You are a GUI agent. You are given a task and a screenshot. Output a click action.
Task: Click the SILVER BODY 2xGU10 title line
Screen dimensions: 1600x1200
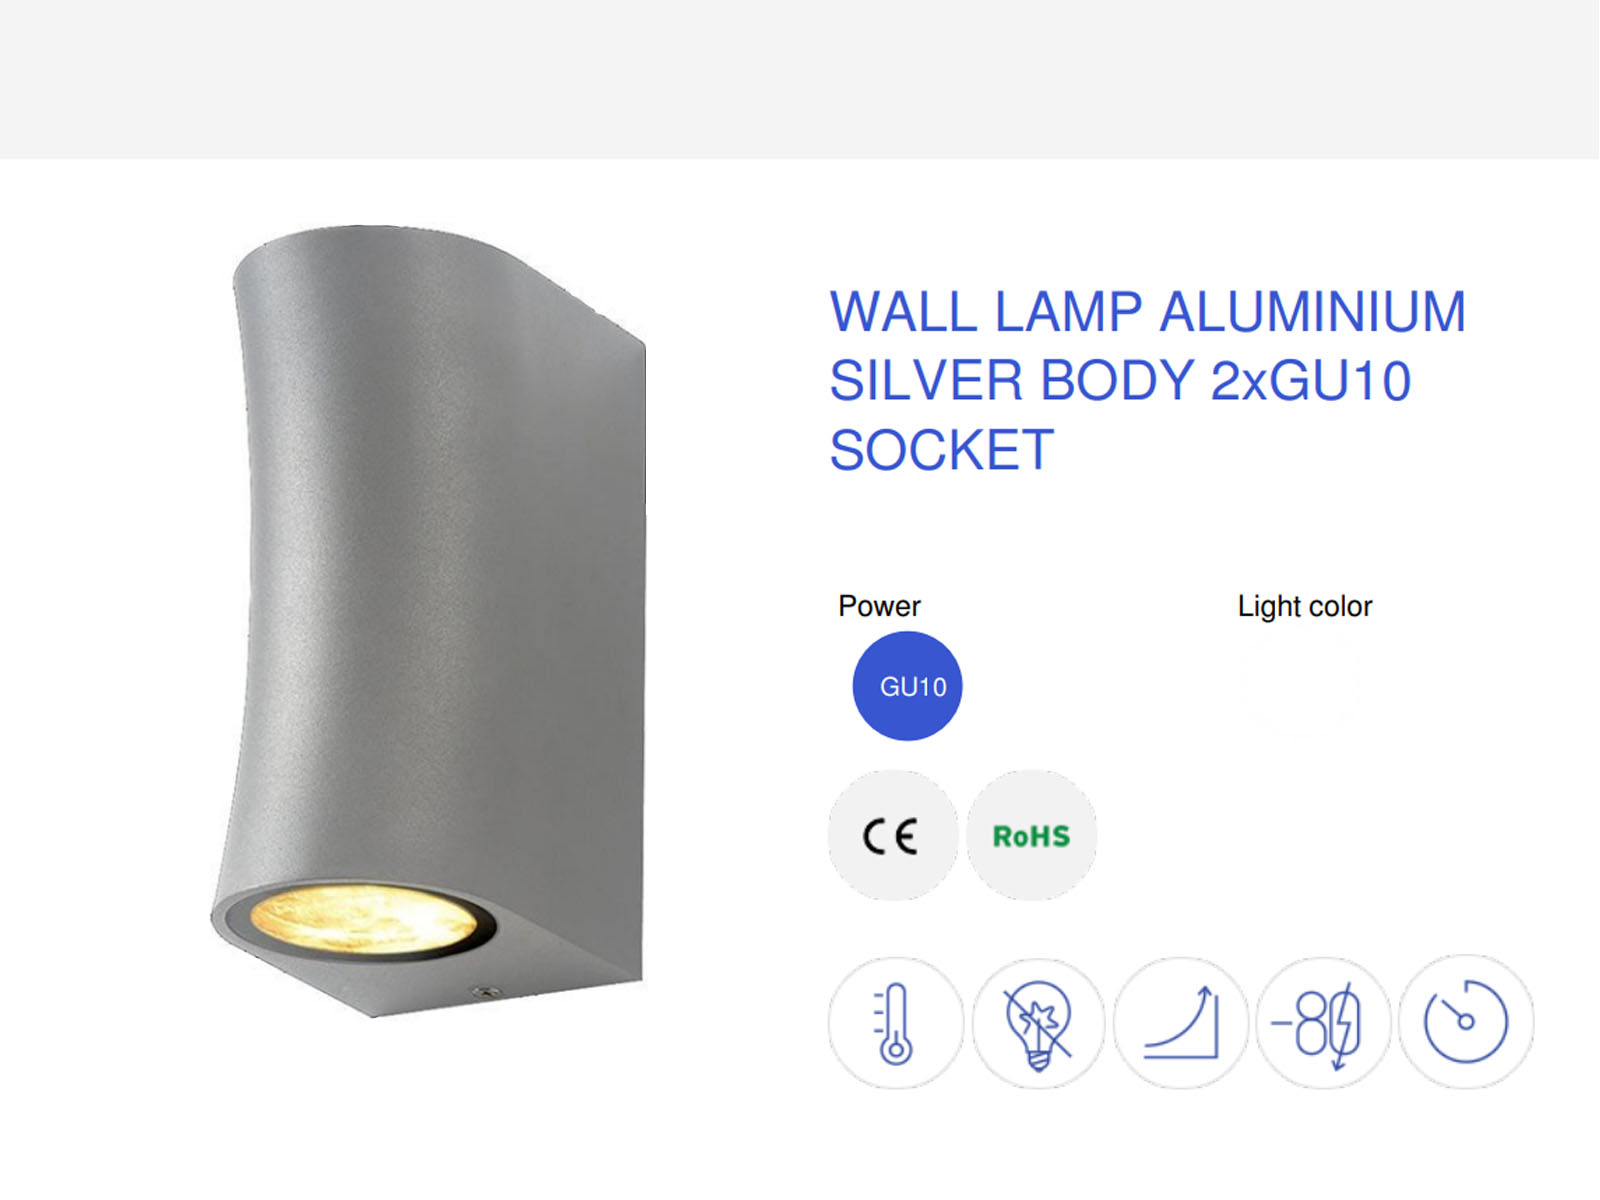coord(1120,381)
